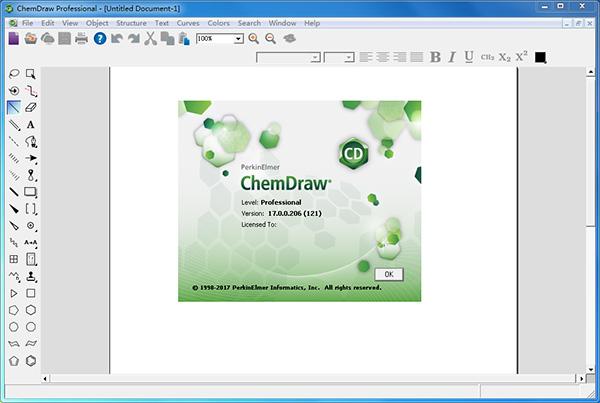Screen dimensions: 600x403
Task: Select the Table tool
Action: (14, 259)
